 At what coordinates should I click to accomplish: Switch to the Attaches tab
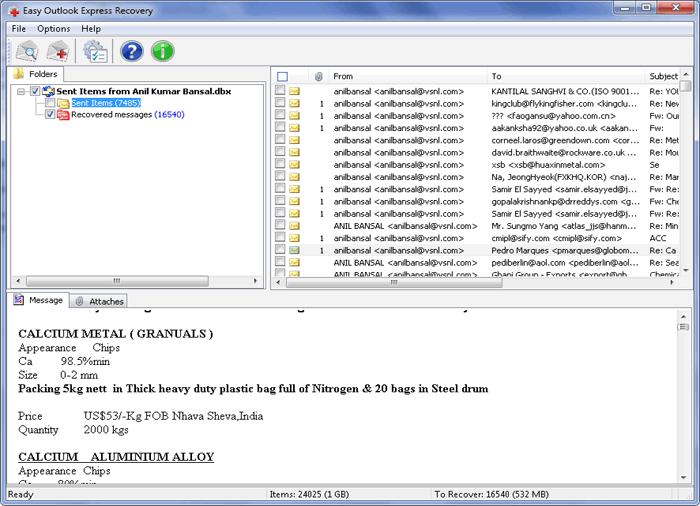(99, 301)
